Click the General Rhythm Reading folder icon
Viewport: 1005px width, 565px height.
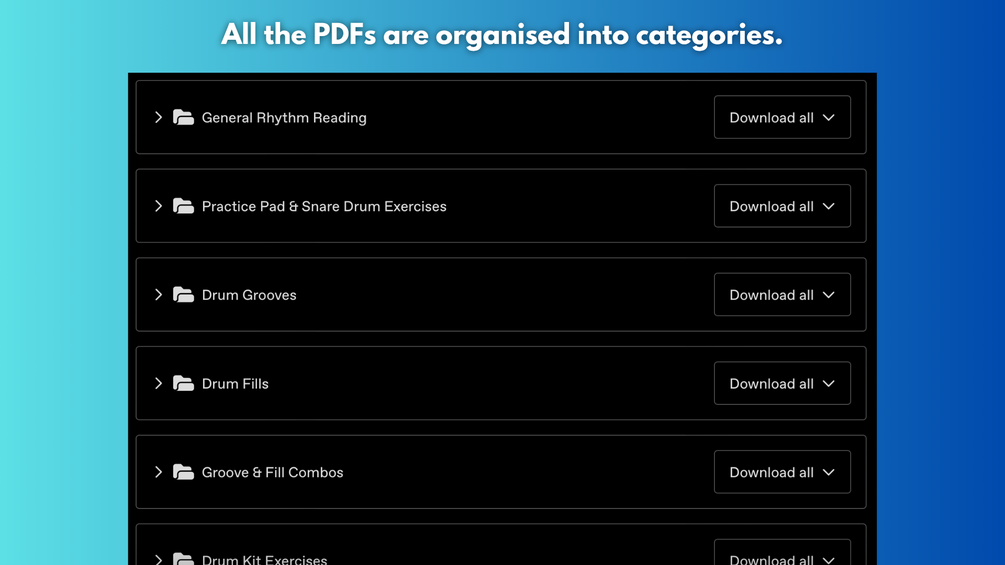(183, 117)
